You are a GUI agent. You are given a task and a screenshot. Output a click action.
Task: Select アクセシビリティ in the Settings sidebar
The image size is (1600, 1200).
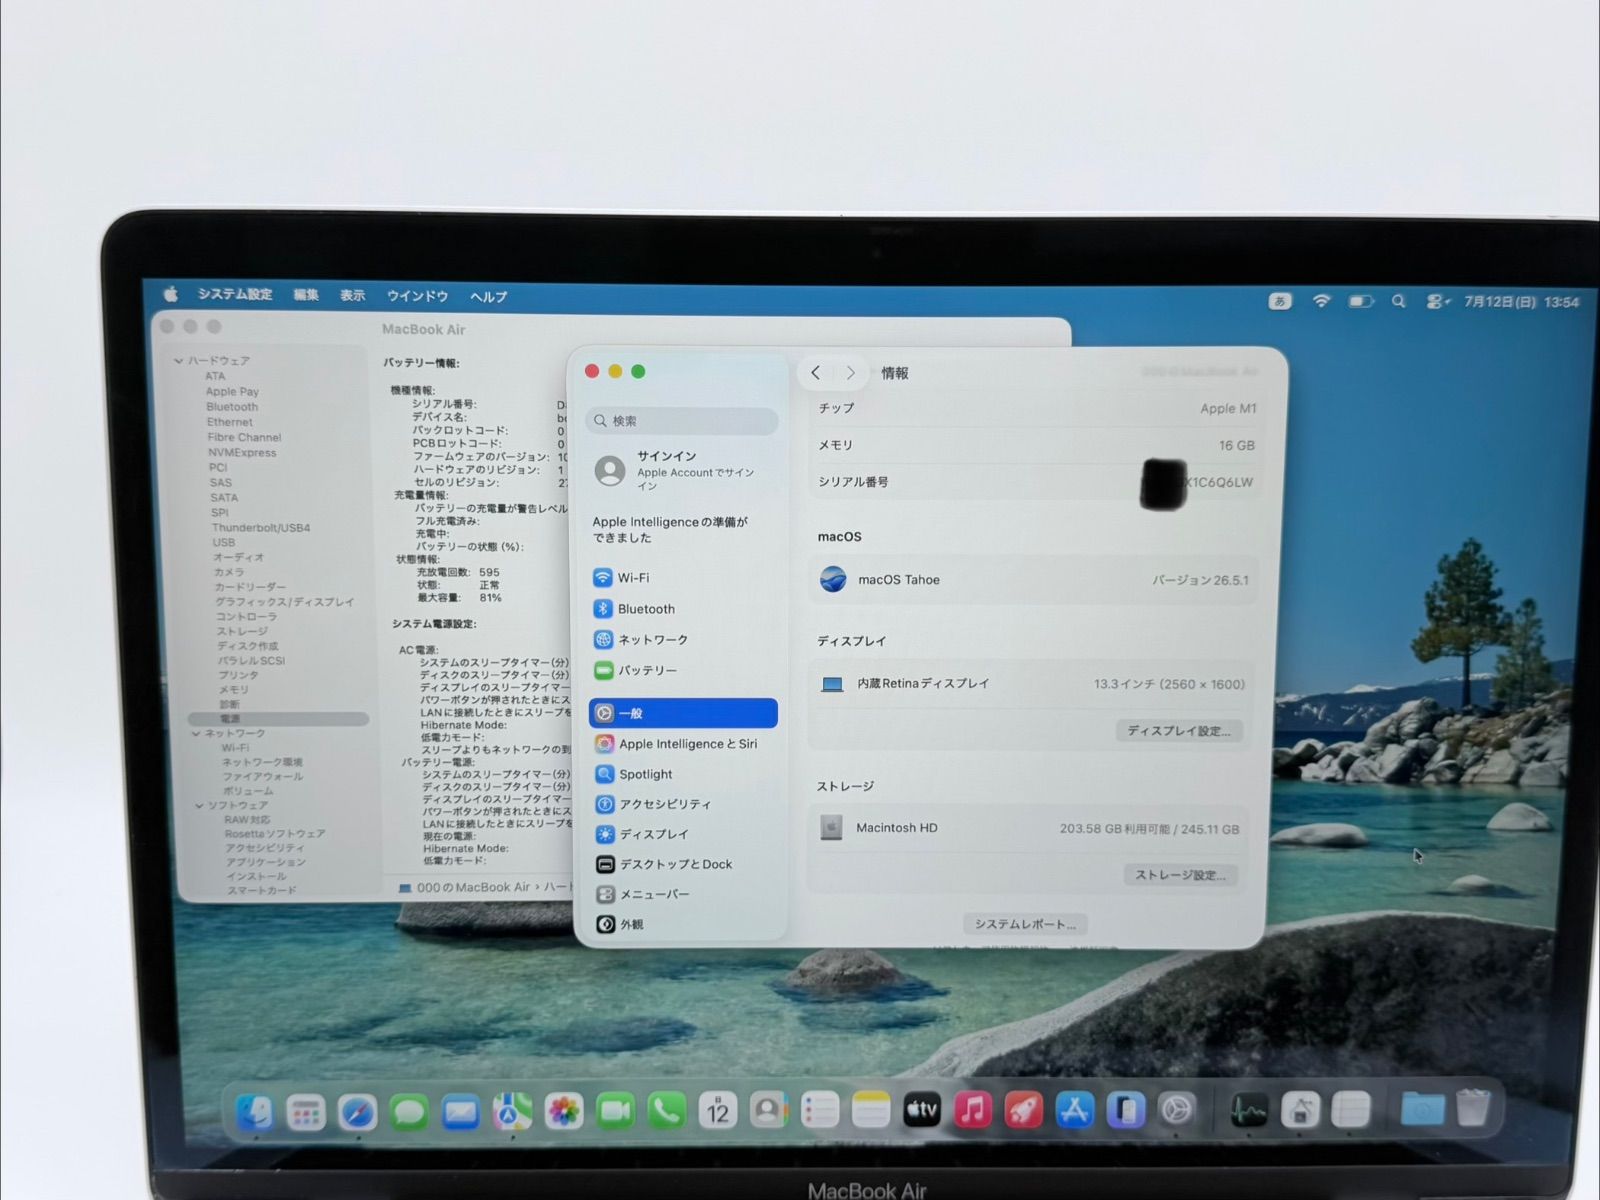coord(683,804)
